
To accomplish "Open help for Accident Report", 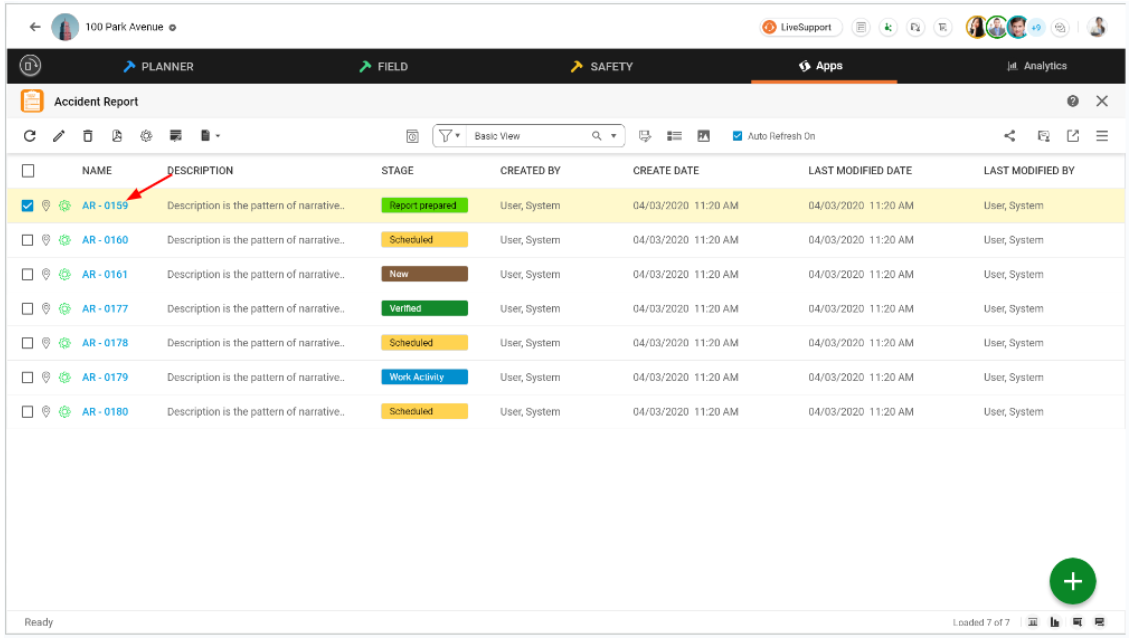I will [1073, 101].
